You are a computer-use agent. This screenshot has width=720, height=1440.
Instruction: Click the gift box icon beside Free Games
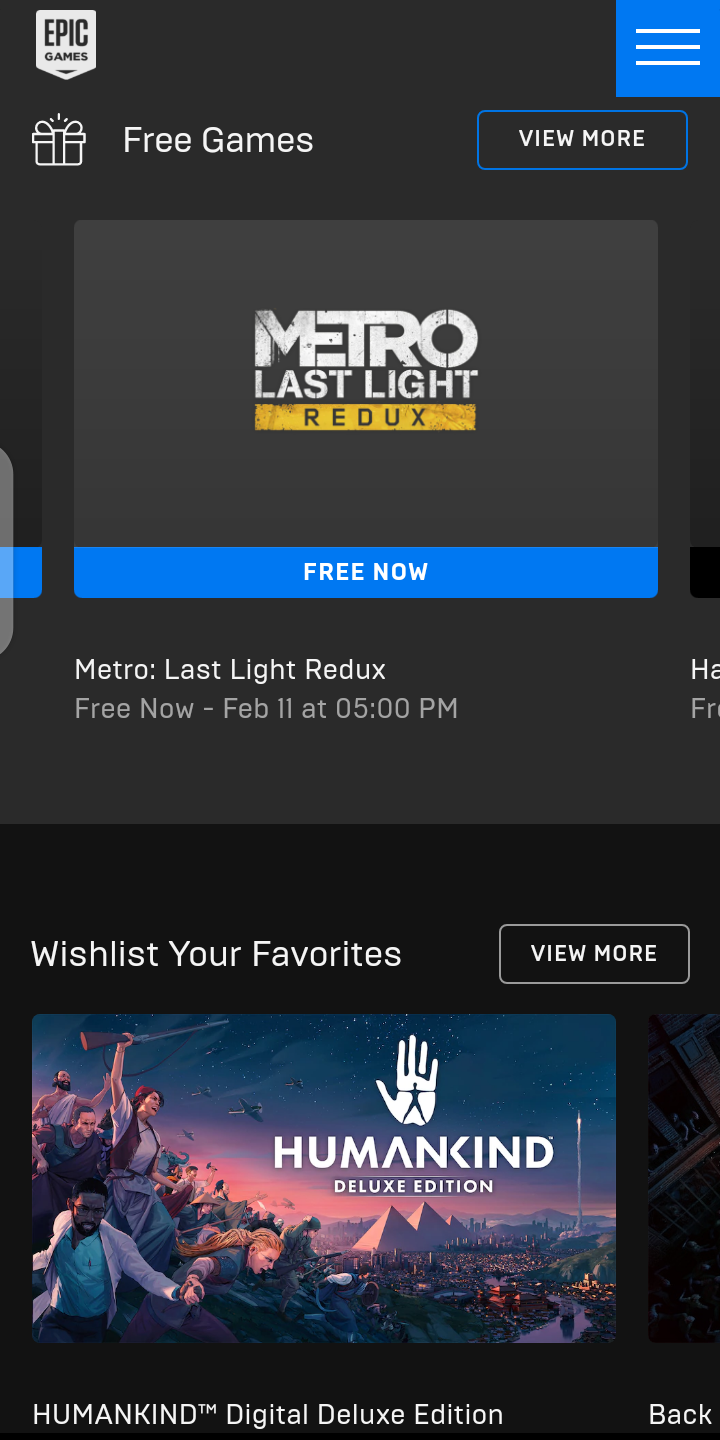point(59,140)
